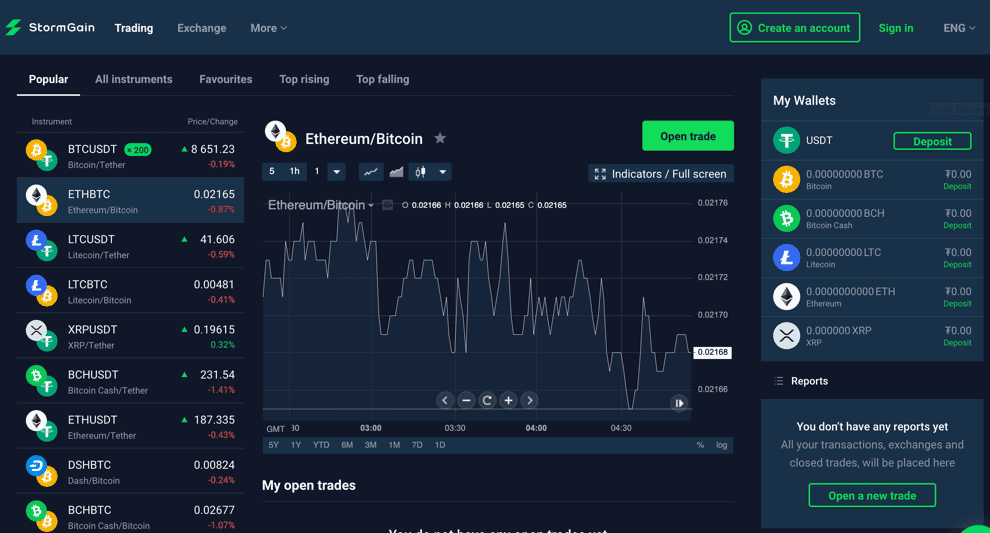This screenshot has width=990, height=533.
Task: Click the XRP wallet coin icon
Action: (787, 336)
